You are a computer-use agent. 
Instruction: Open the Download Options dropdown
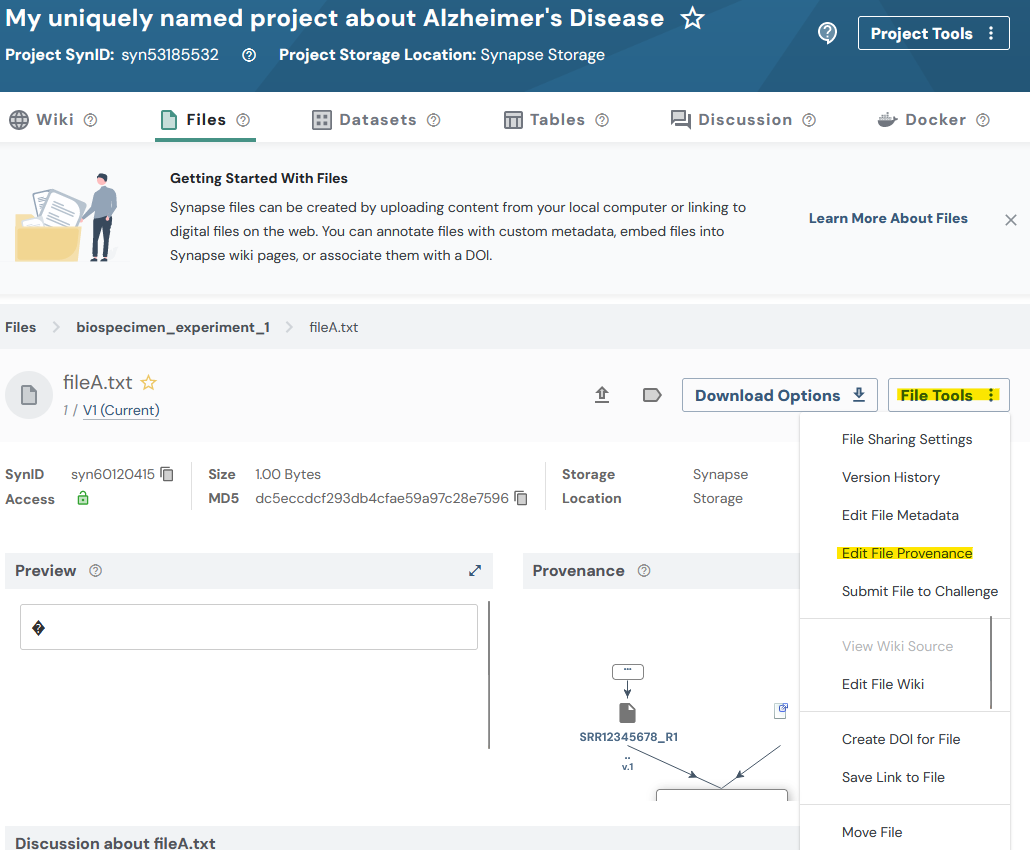pyautogui.click(x=779, y=395)
